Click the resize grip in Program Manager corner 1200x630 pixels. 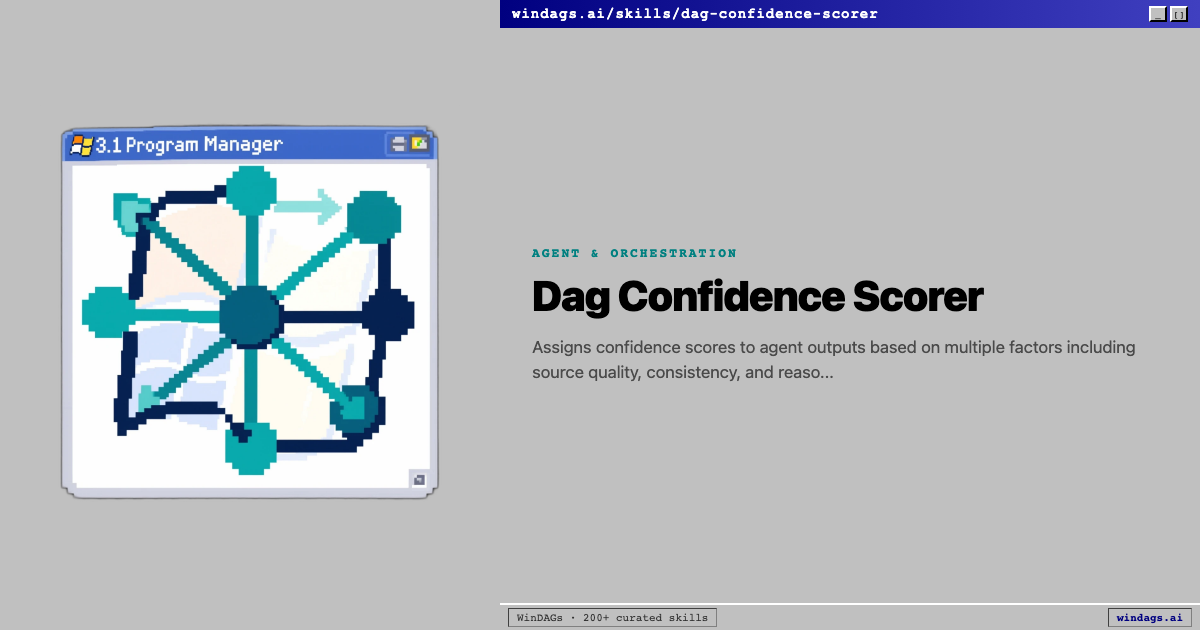[418, 480]
